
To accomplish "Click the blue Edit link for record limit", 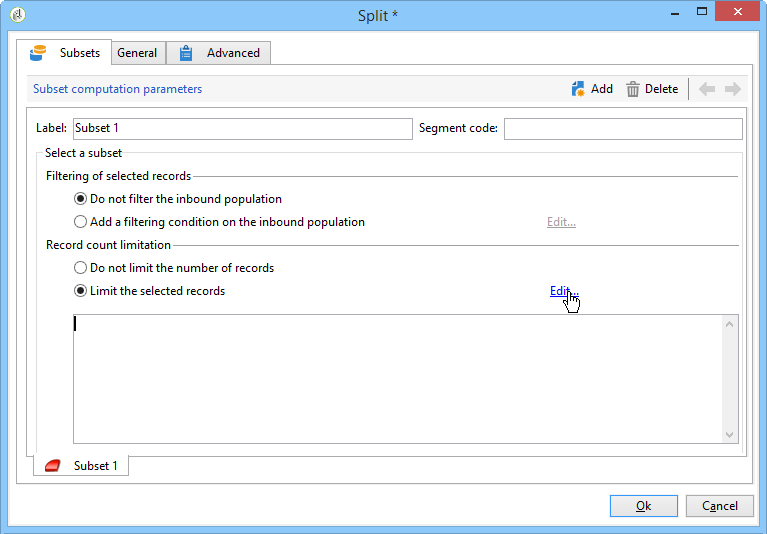I will tap(564, 291).
